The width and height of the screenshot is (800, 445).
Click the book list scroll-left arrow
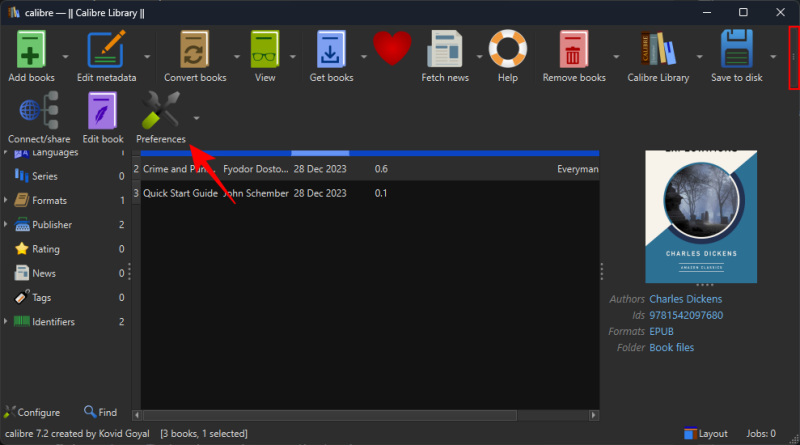136,415
